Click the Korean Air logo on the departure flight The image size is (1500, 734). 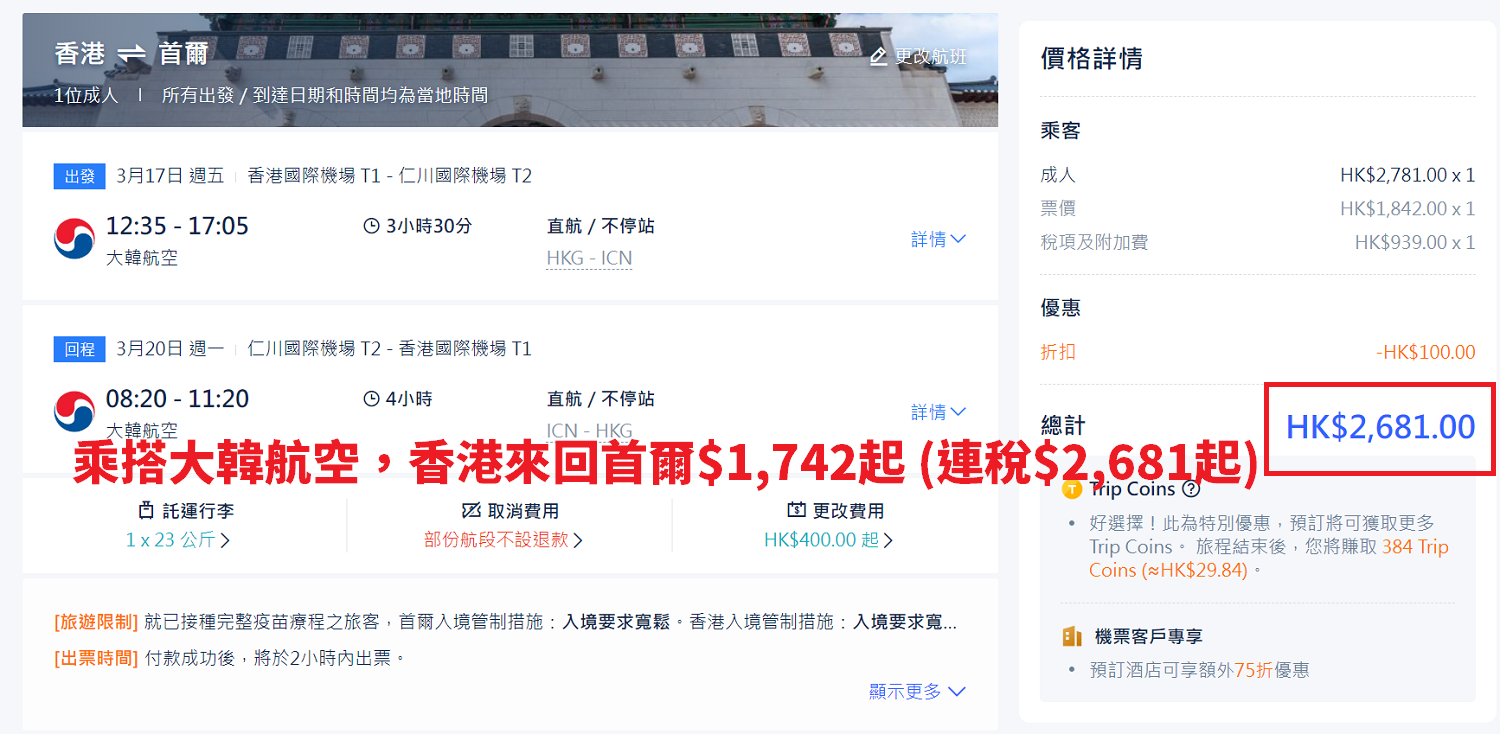(x=74, y=239)
